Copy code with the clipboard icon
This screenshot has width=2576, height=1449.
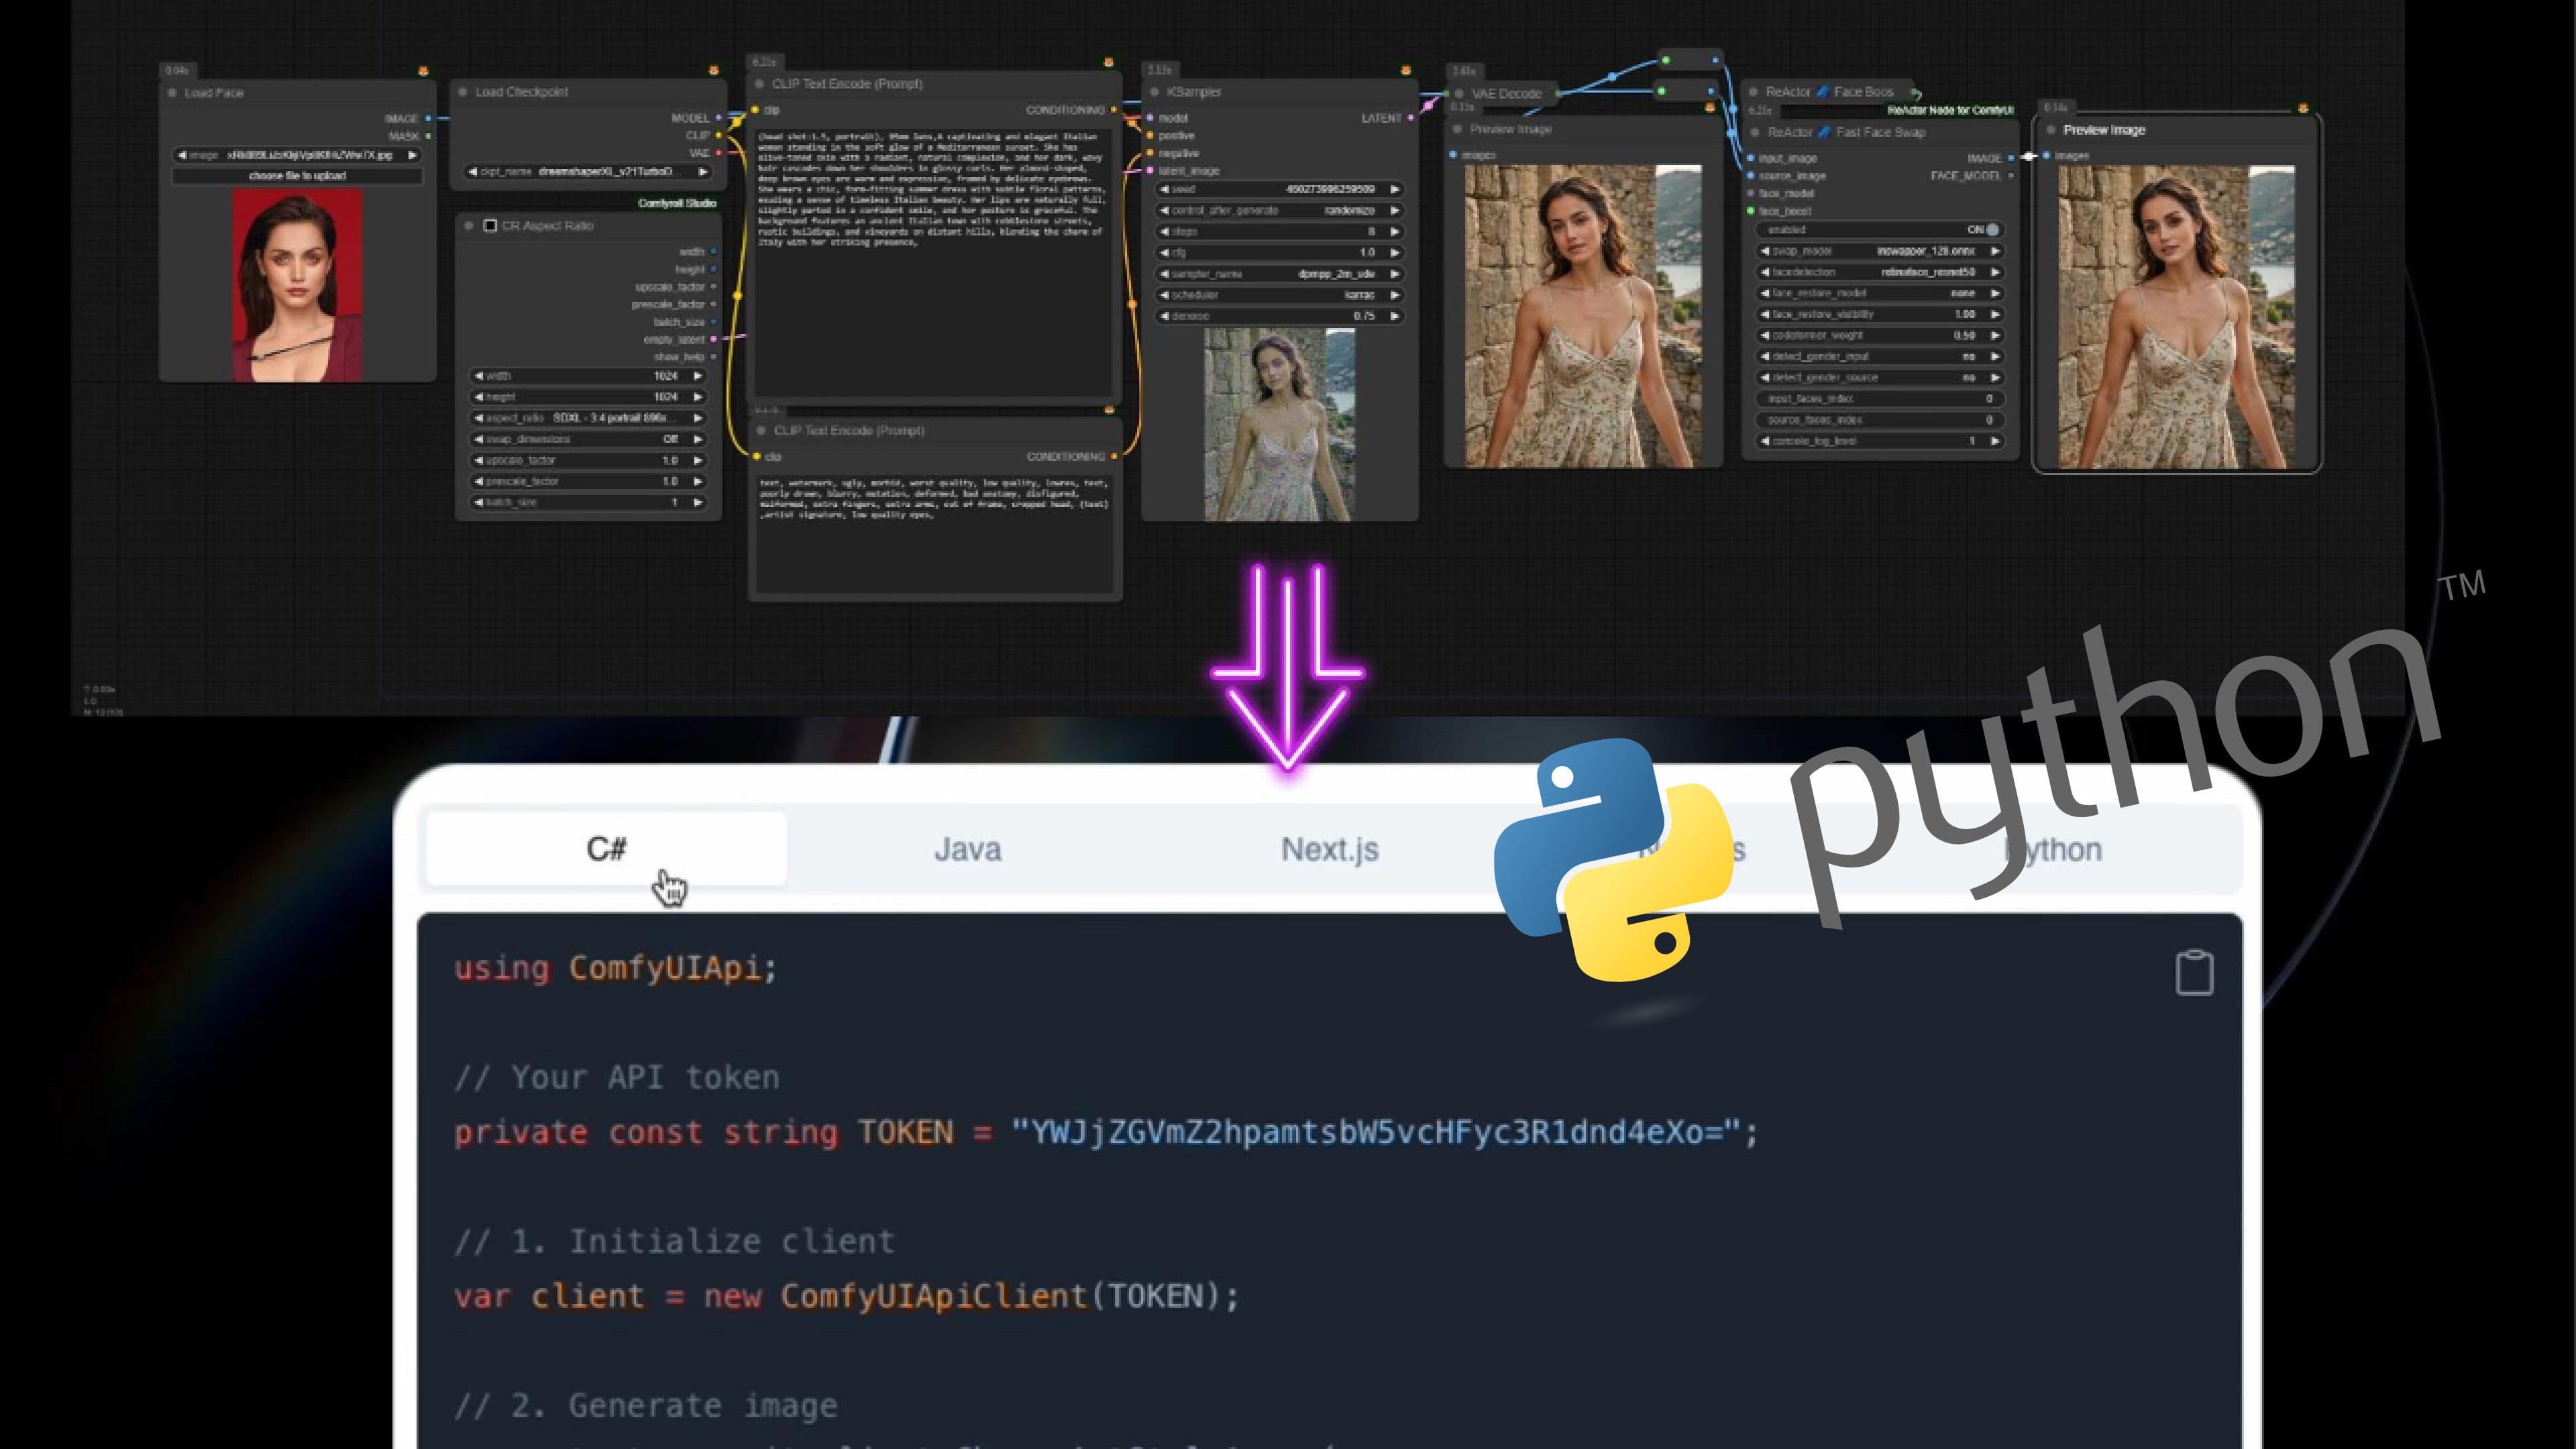(x=2194, y=972)
